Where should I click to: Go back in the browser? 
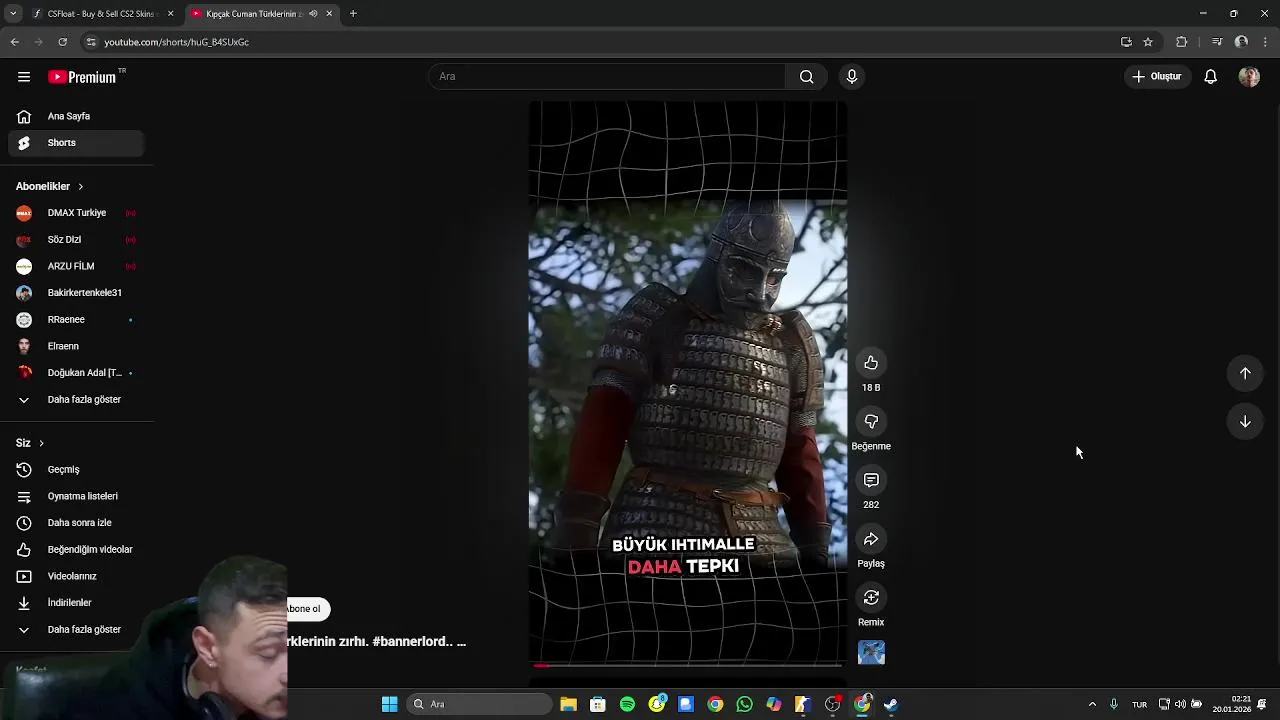coord(14,42)
